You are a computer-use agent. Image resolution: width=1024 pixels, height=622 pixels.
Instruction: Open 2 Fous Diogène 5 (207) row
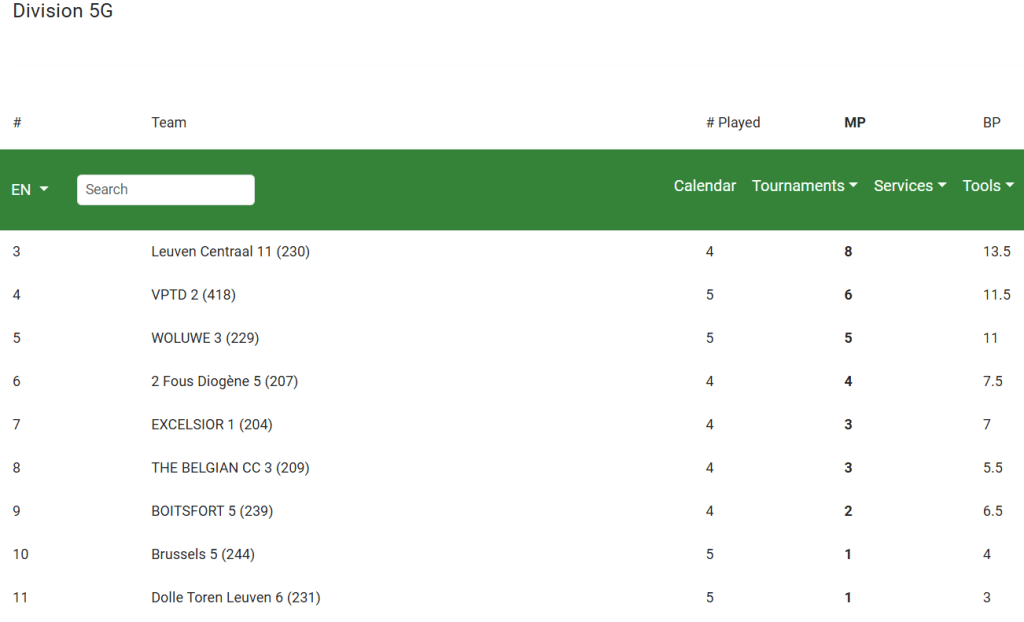coord(224,381)
